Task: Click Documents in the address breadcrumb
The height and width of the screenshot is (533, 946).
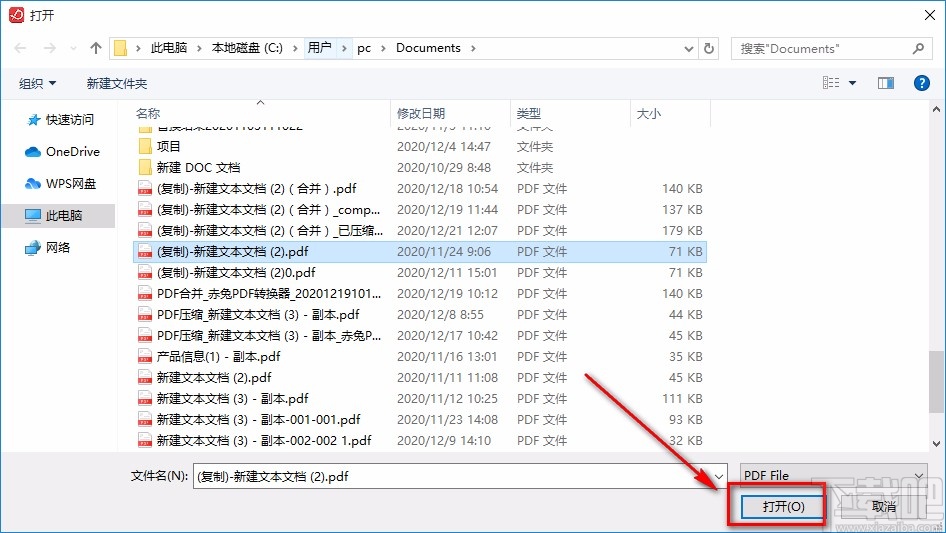Action: 428,48
